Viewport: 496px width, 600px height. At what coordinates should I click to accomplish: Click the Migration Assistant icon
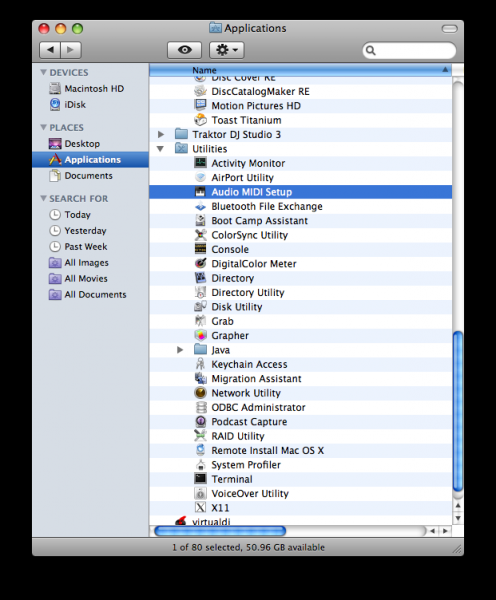[200, 378]
